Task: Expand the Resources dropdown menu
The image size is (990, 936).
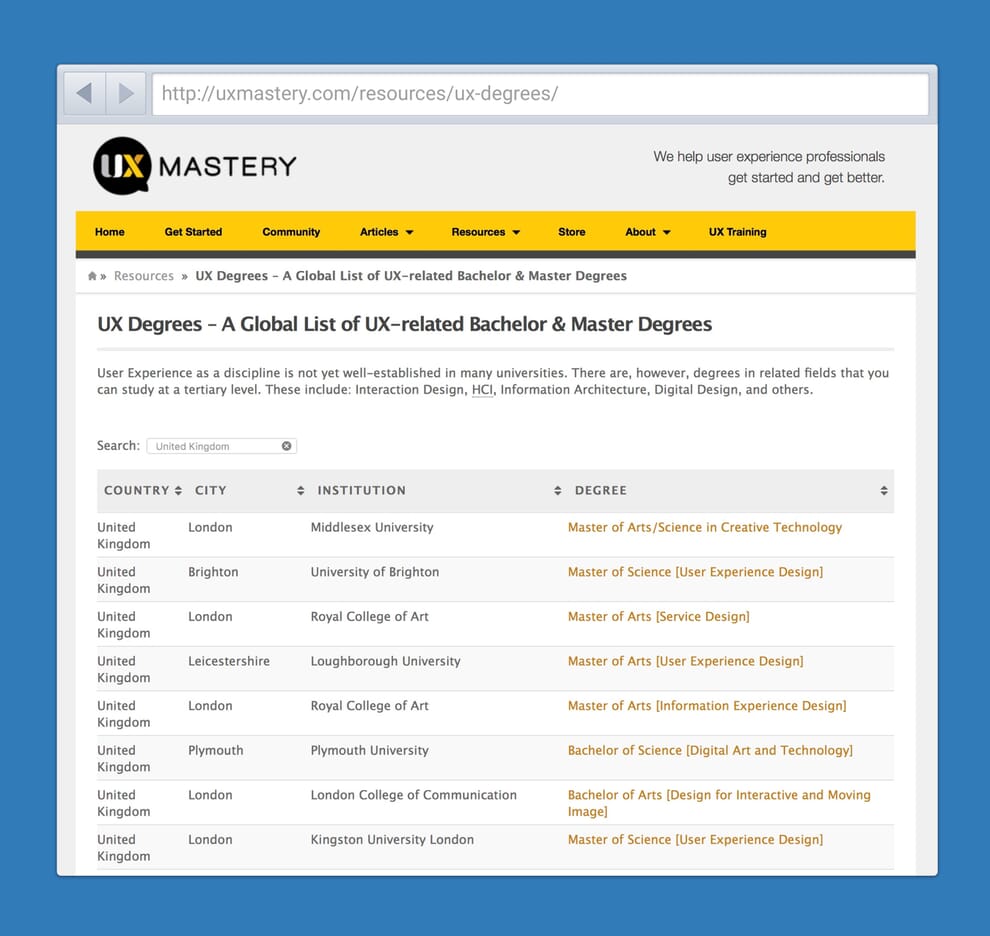Action: click(486, 232)
